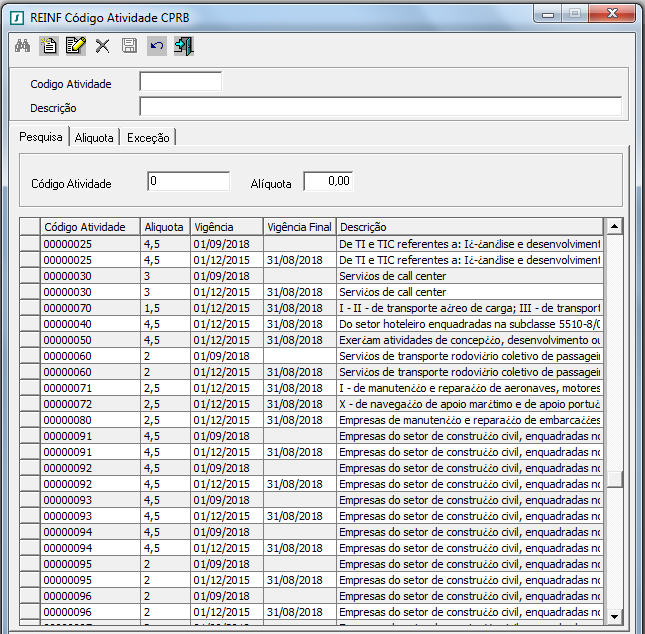Focus the Descrição text field
Viewport: 645px width, 634px height.
pos(380,107)
